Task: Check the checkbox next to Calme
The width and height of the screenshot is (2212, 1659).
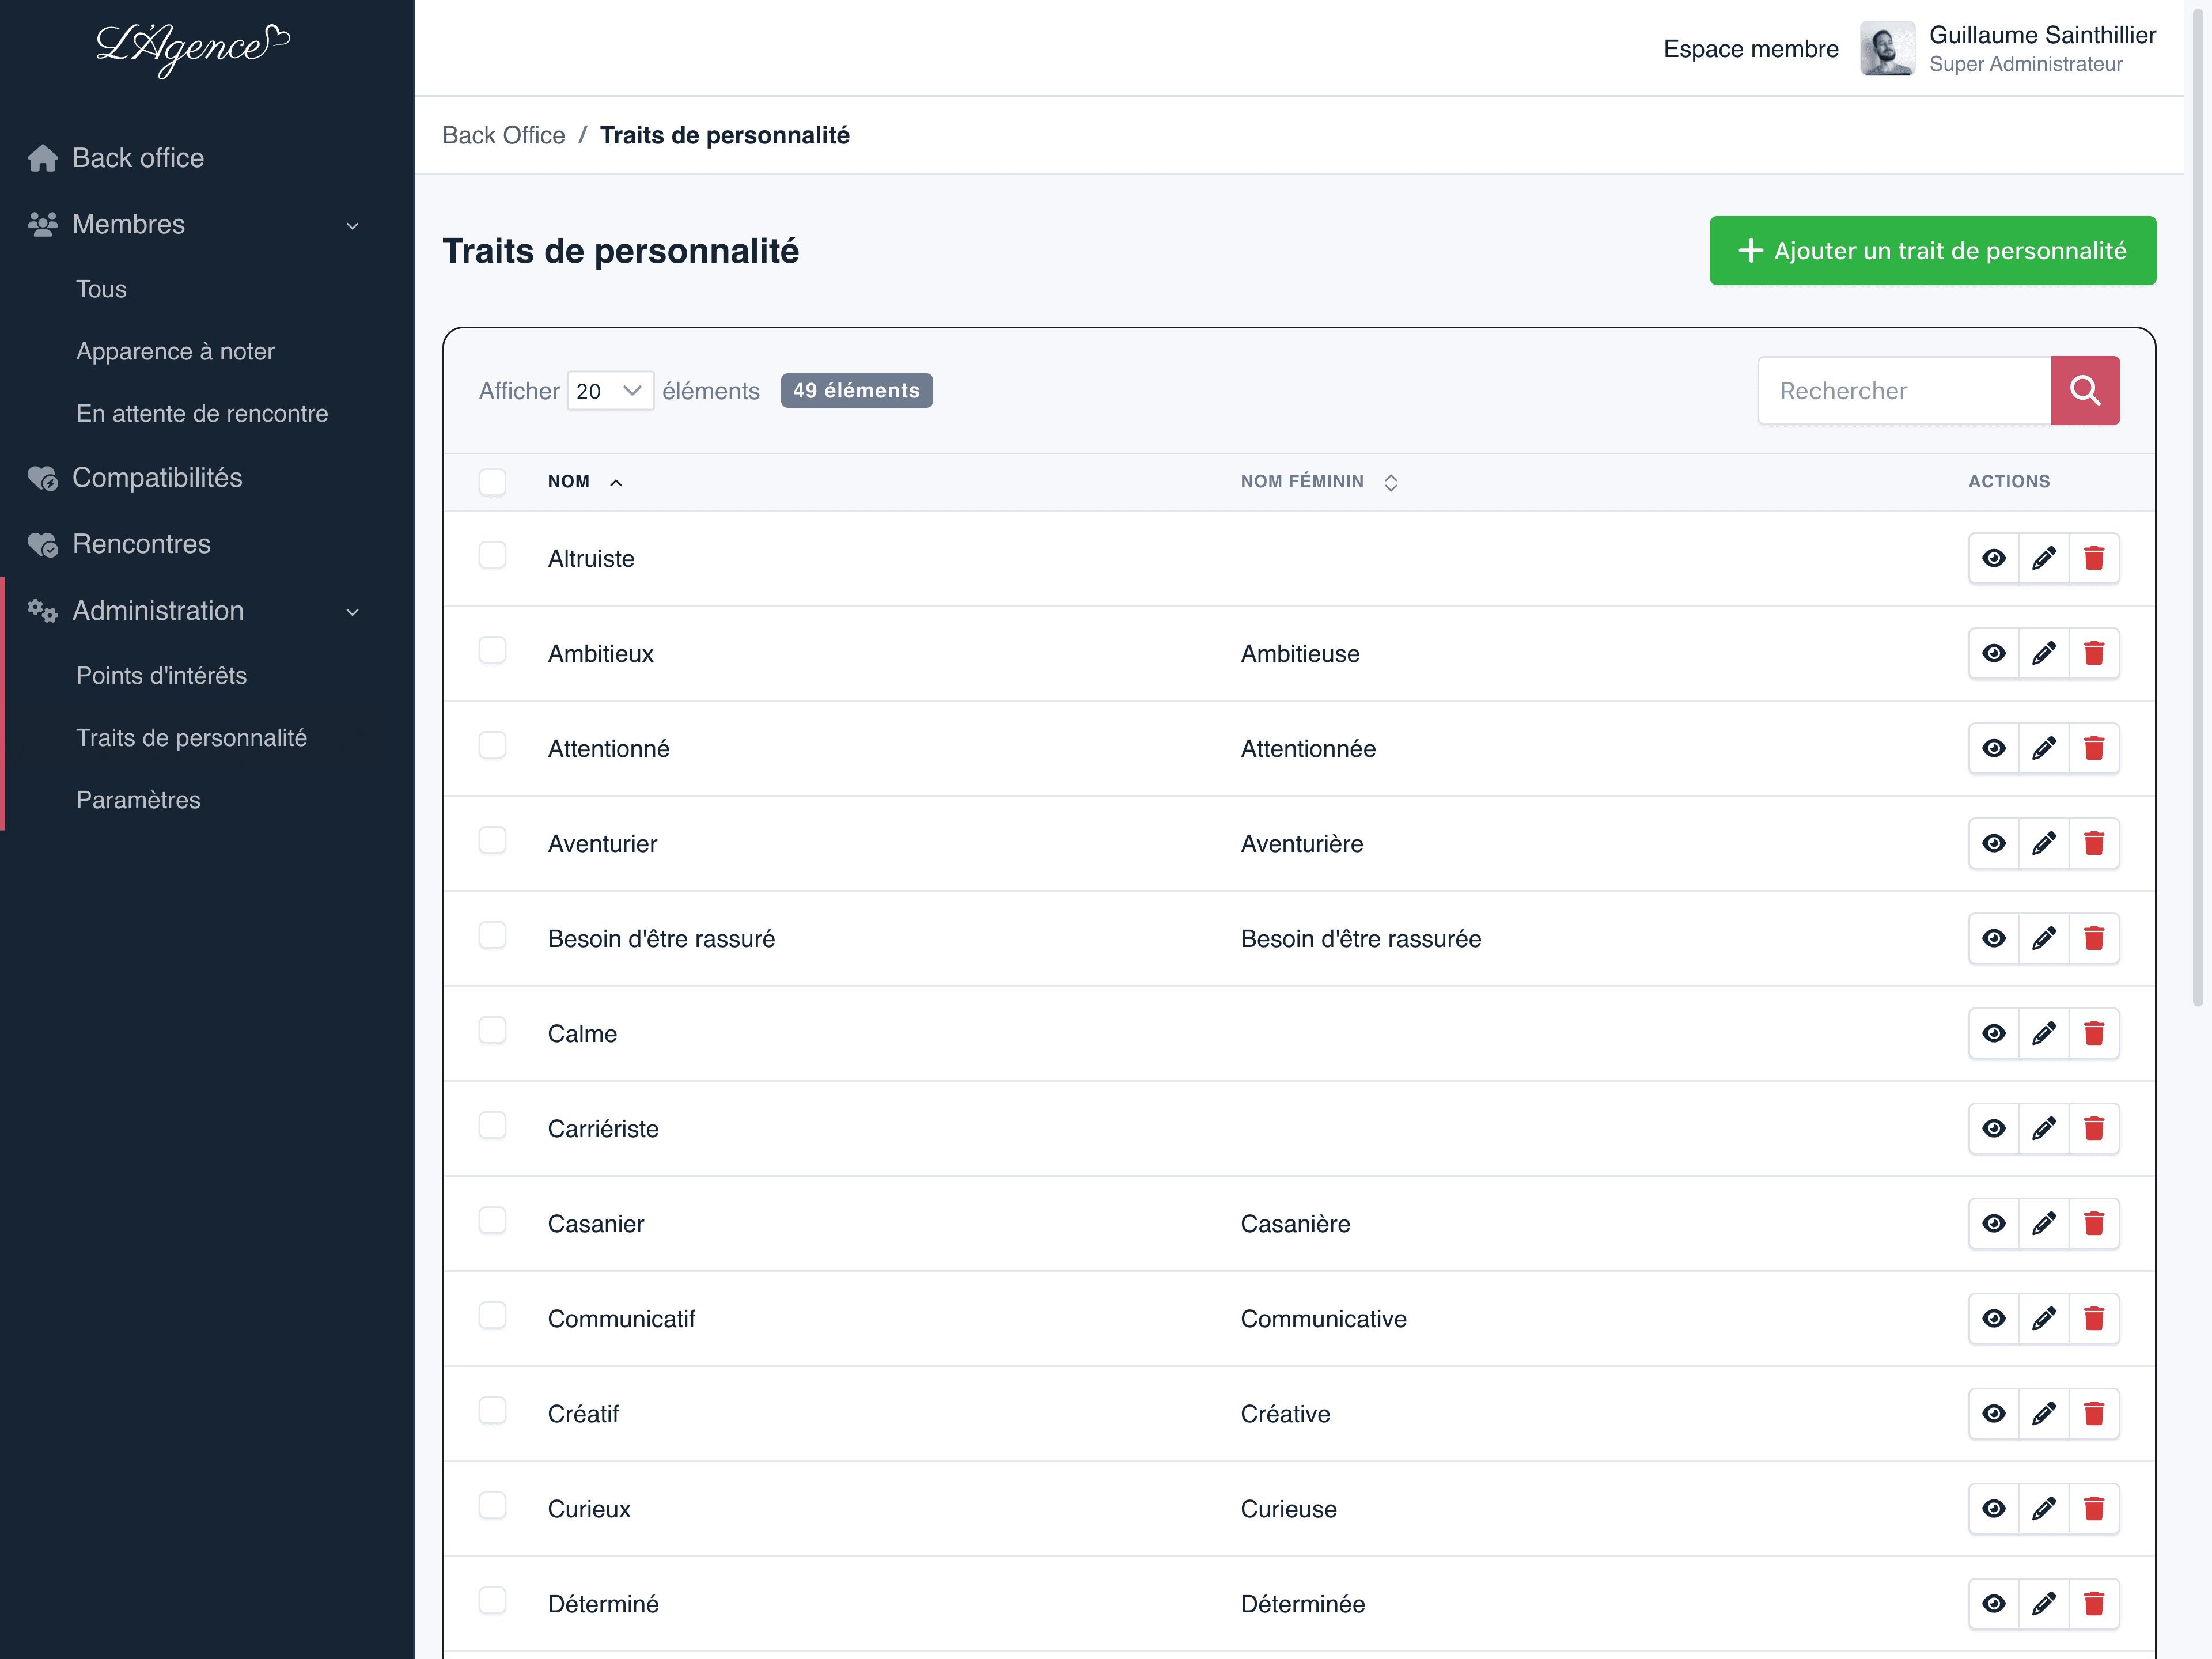Action: pos(493,1030)
